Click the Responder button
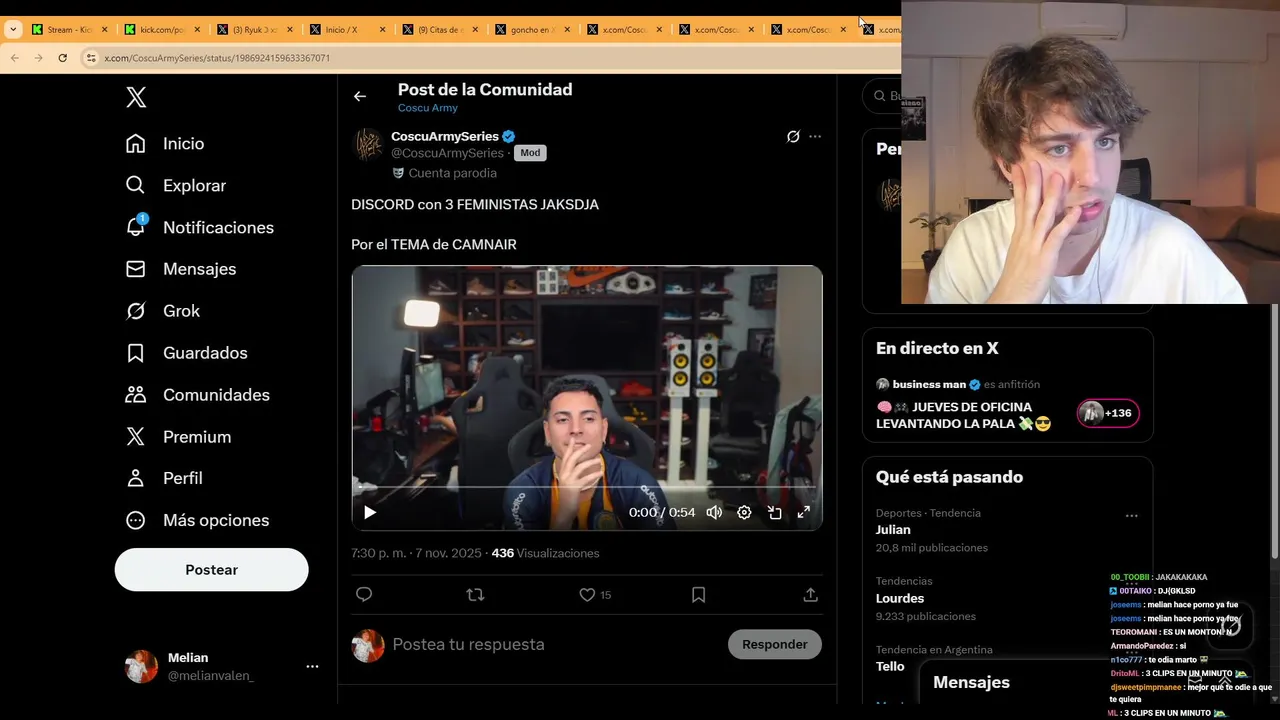Image resolution: width=1280 pixels, height=720 pixels. (x=775, y=644)
